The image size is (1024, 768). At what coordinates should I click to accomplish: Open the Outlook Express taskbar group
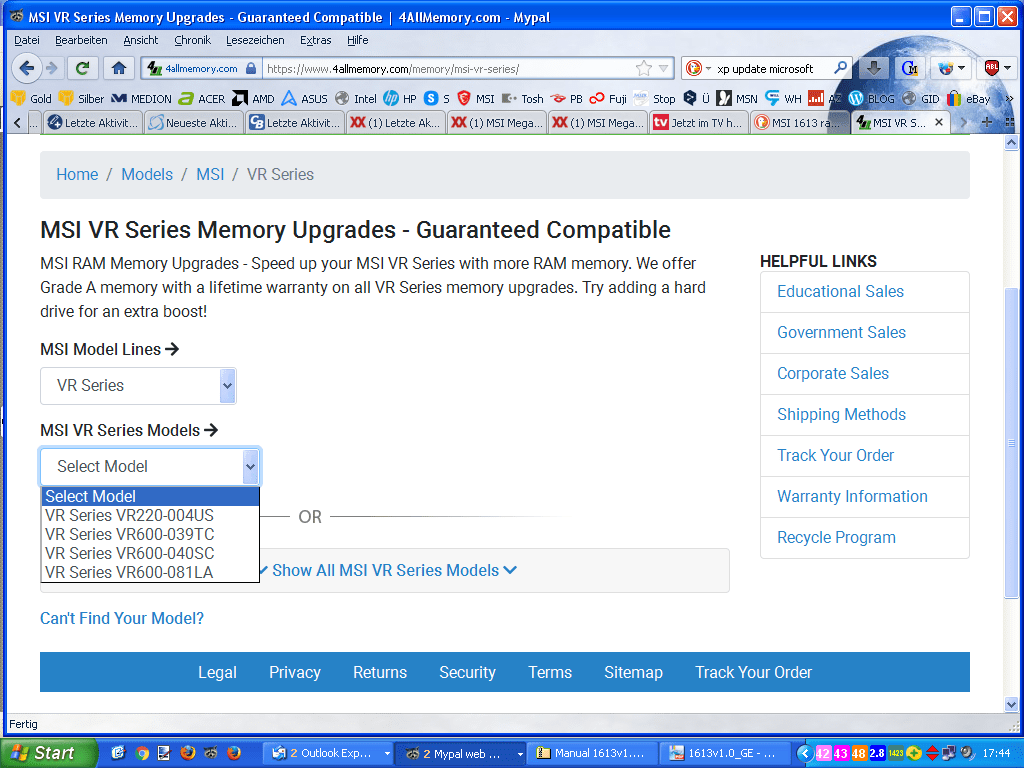[330, 753]
